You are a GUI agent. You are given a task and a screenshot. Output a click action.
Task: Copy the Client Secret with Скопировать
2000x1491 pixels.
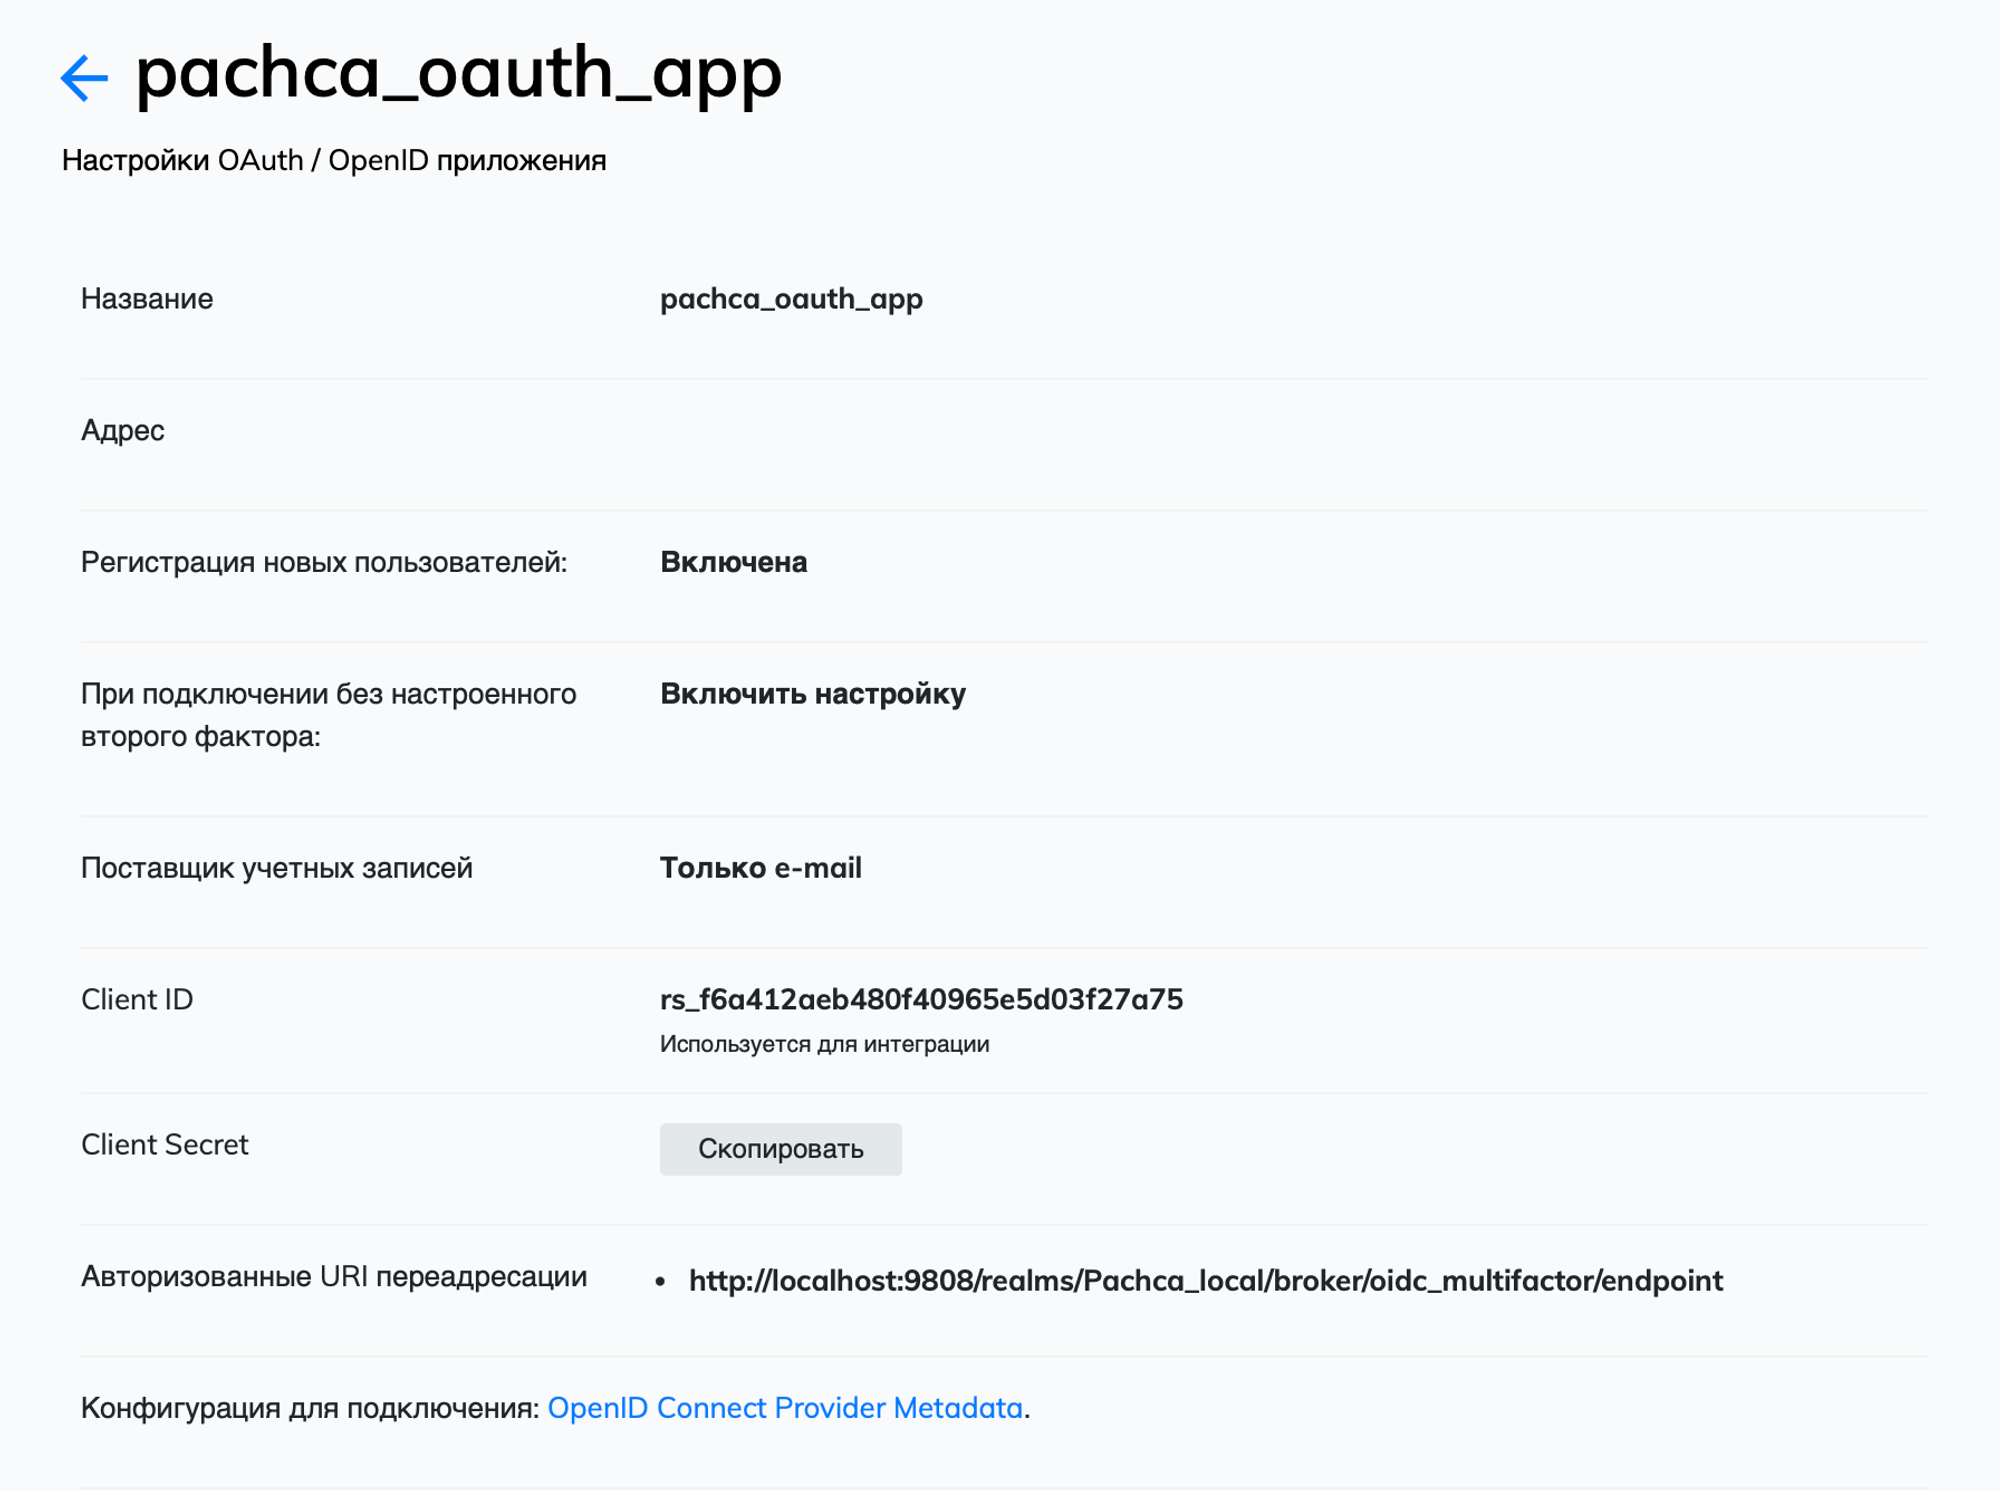[780, 1149]
